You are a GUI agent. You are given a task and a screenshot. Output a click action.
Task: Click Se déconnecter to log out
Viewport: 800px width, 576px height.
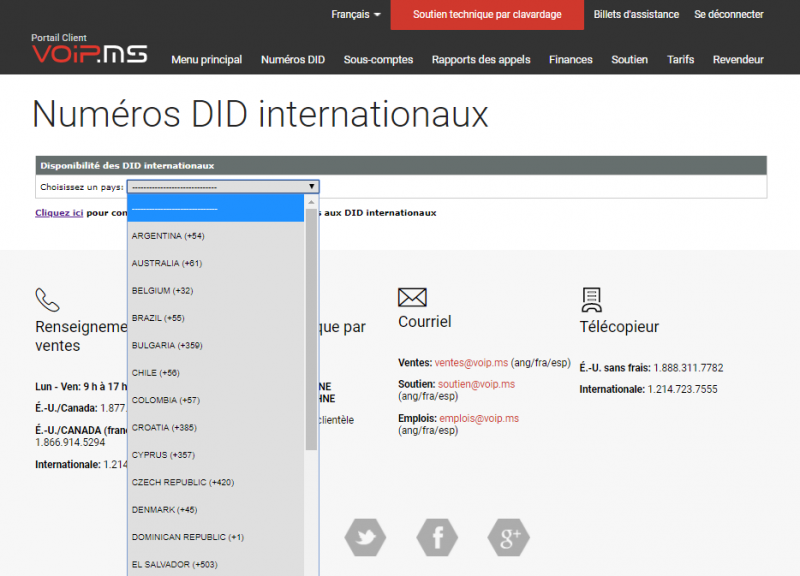point(729,14)
